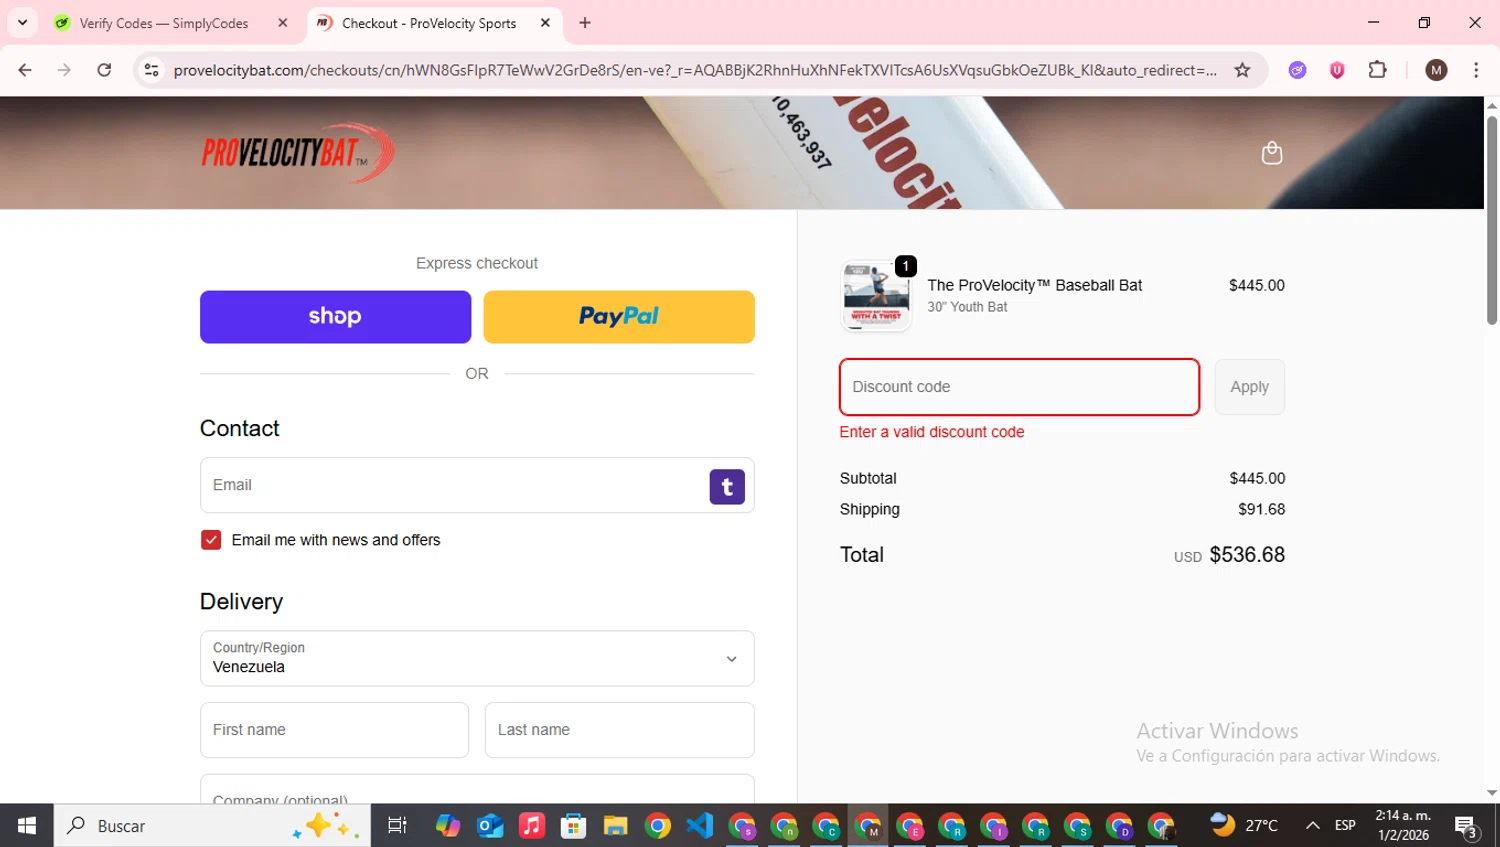
Task: Bookmark this page with the star icon
Action: [1242, 70]
